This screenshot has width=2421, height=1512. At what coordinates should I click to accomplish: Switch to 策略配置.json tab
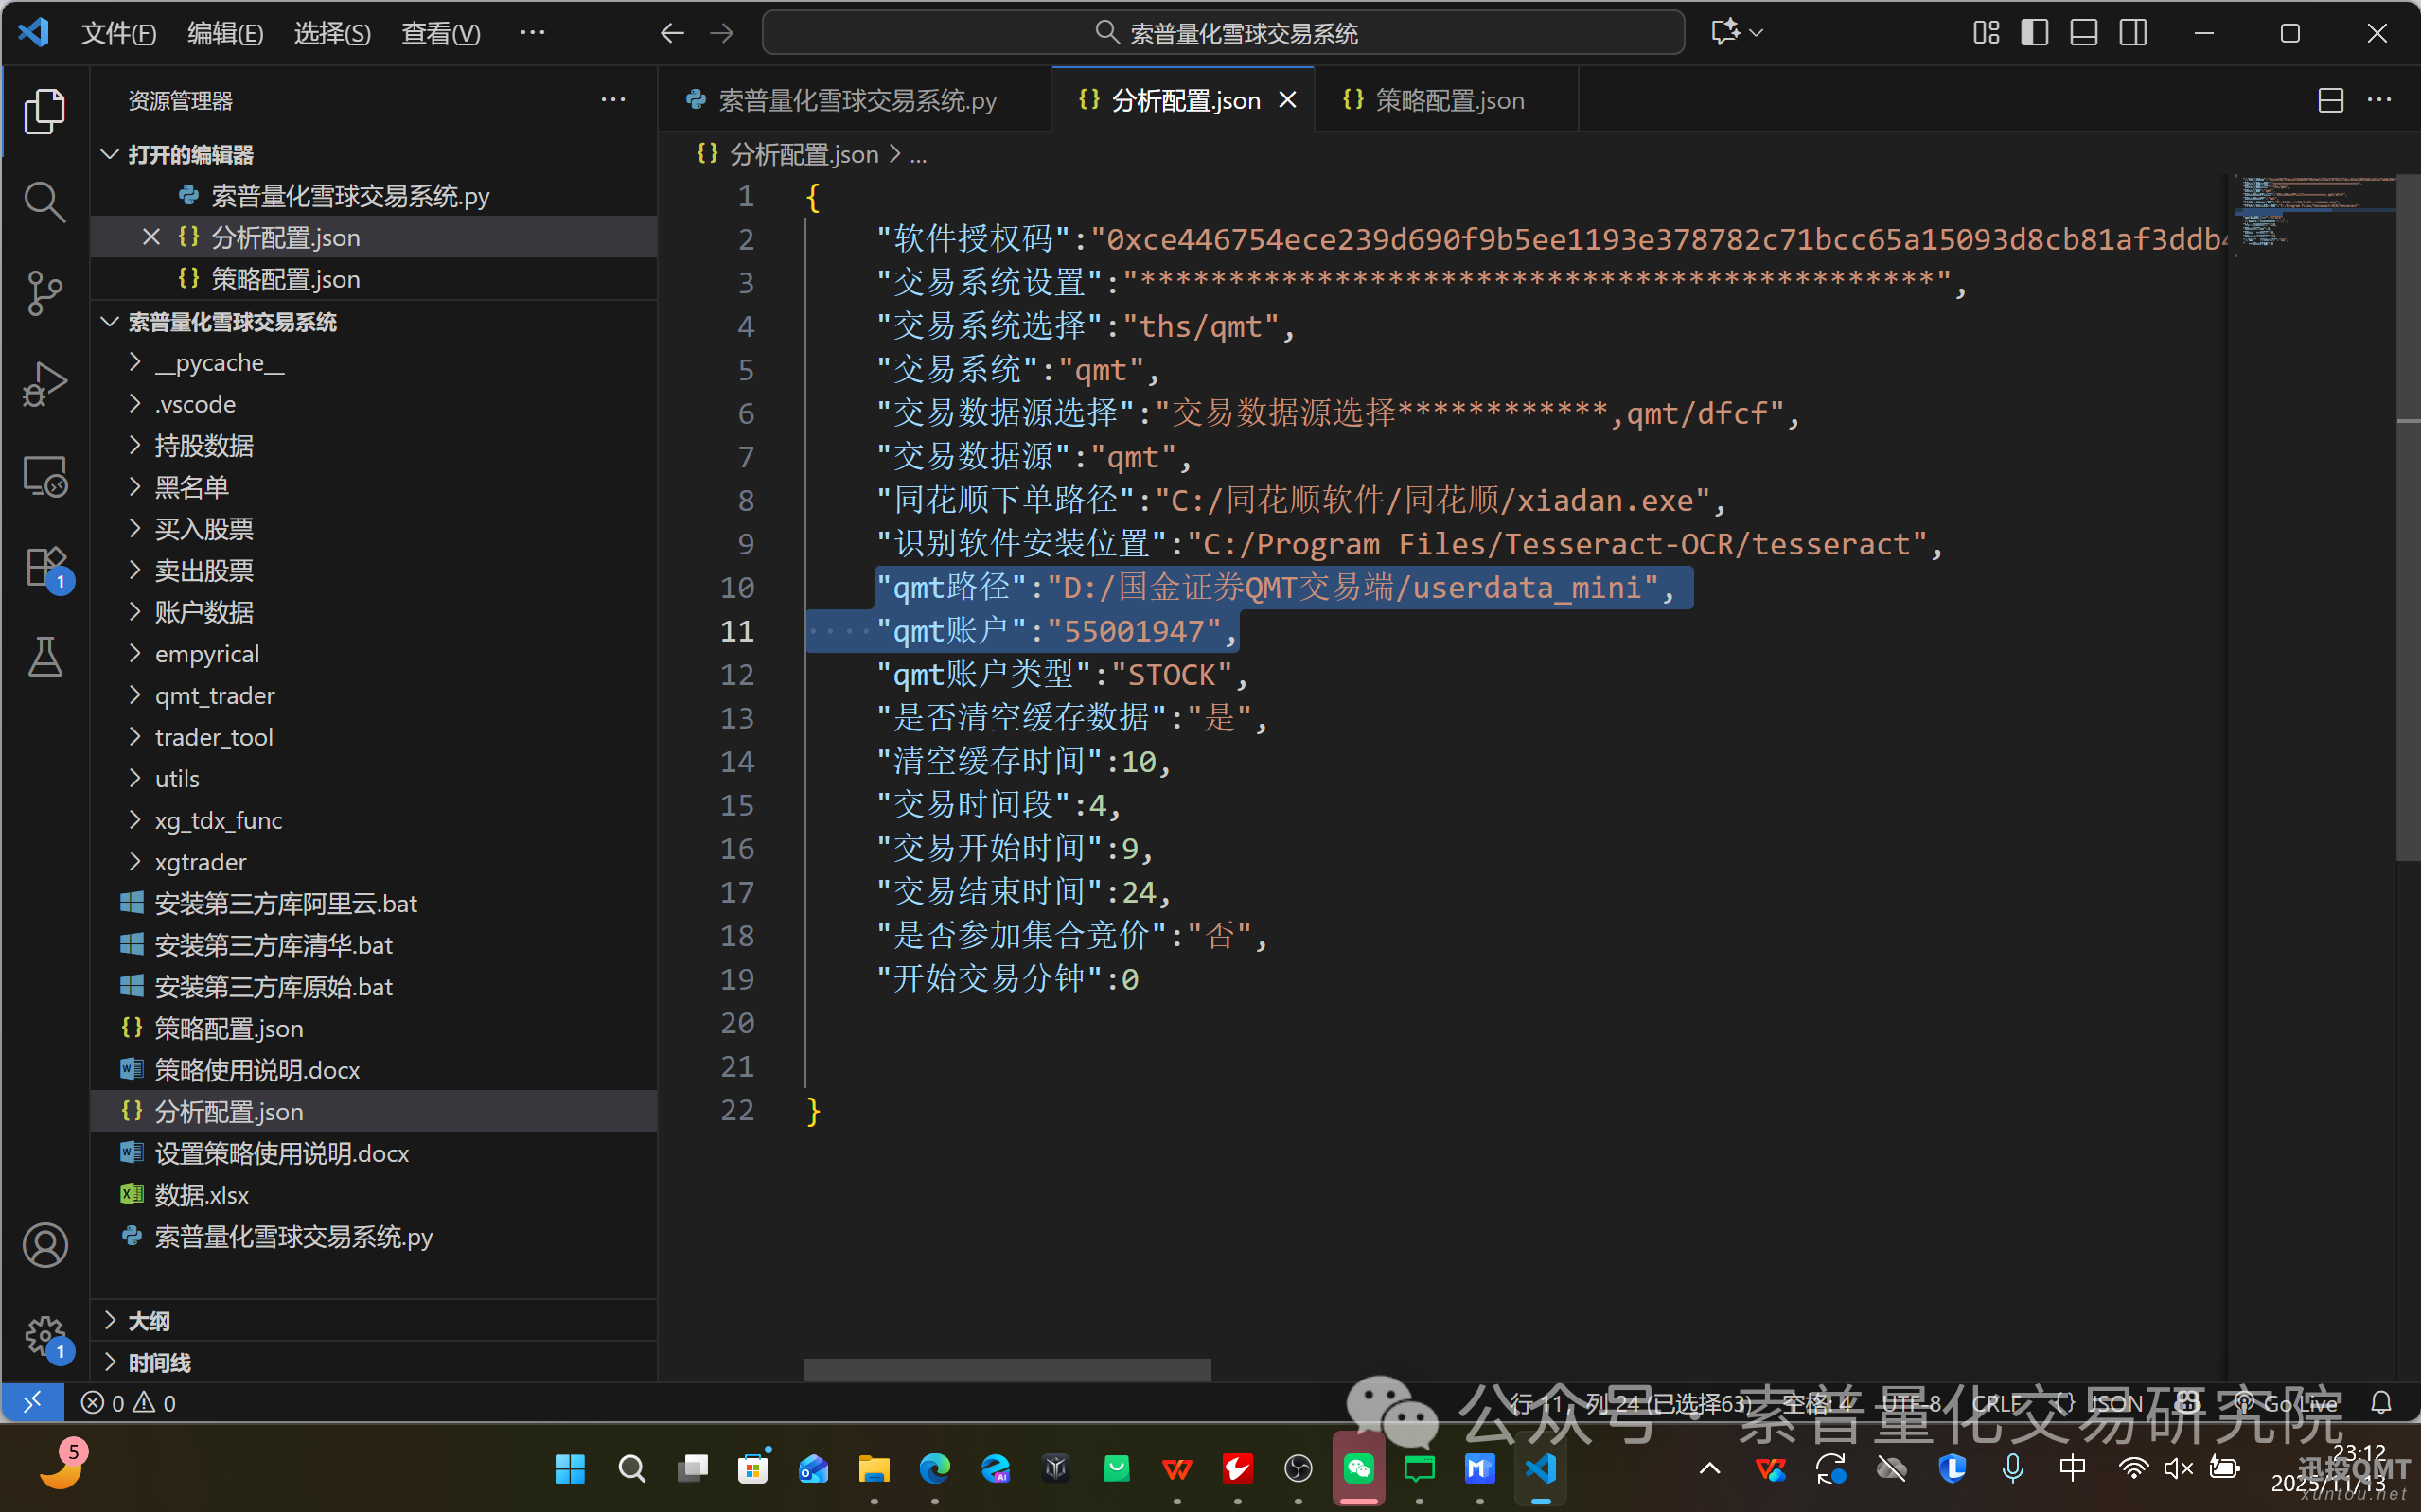tap(1448, 100)
